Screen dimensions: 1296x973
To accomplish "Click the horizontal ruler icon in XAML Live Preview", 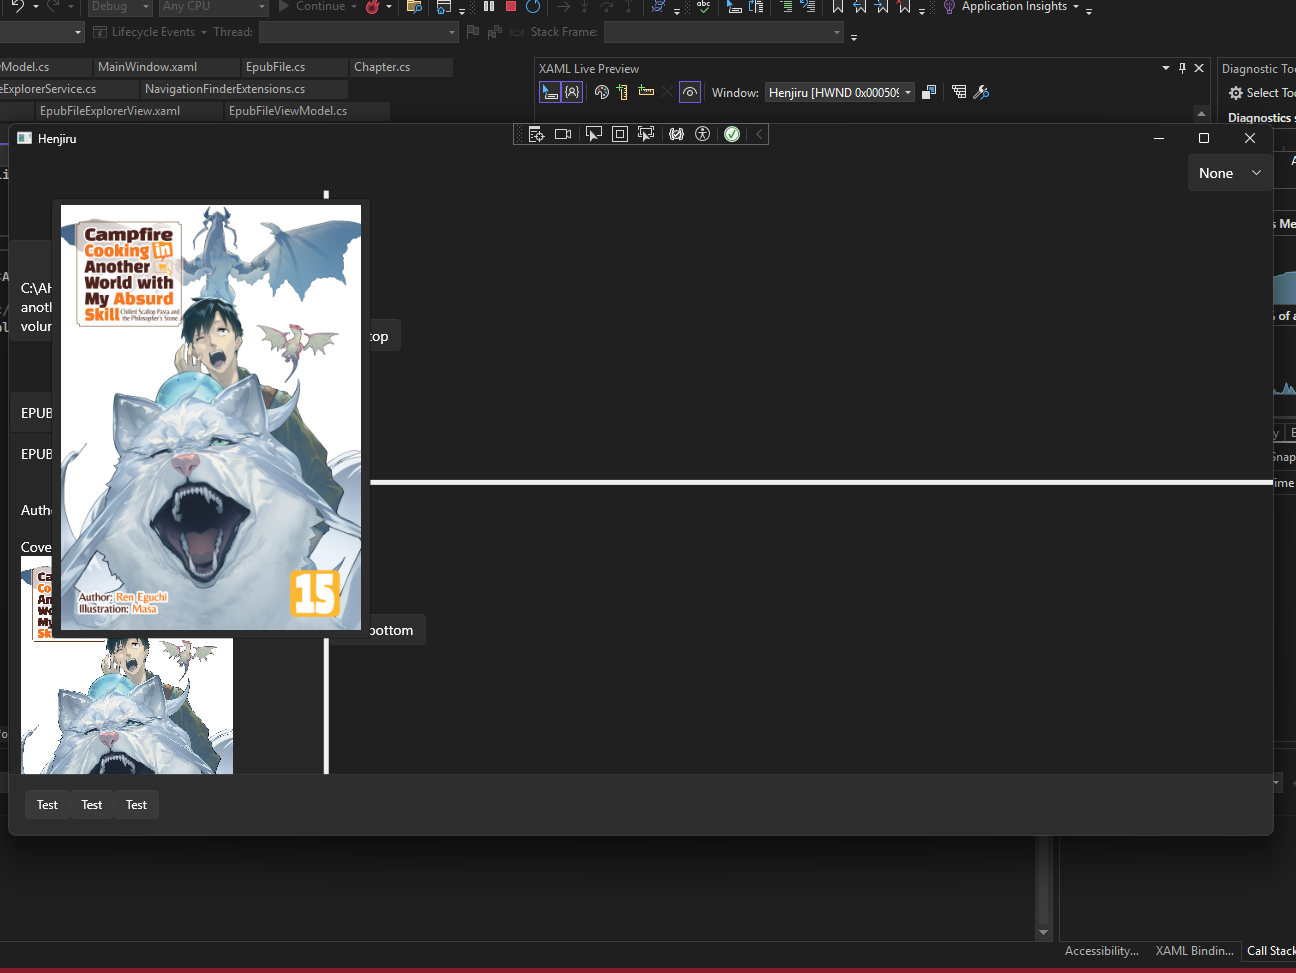I will (x=646, y=92).
